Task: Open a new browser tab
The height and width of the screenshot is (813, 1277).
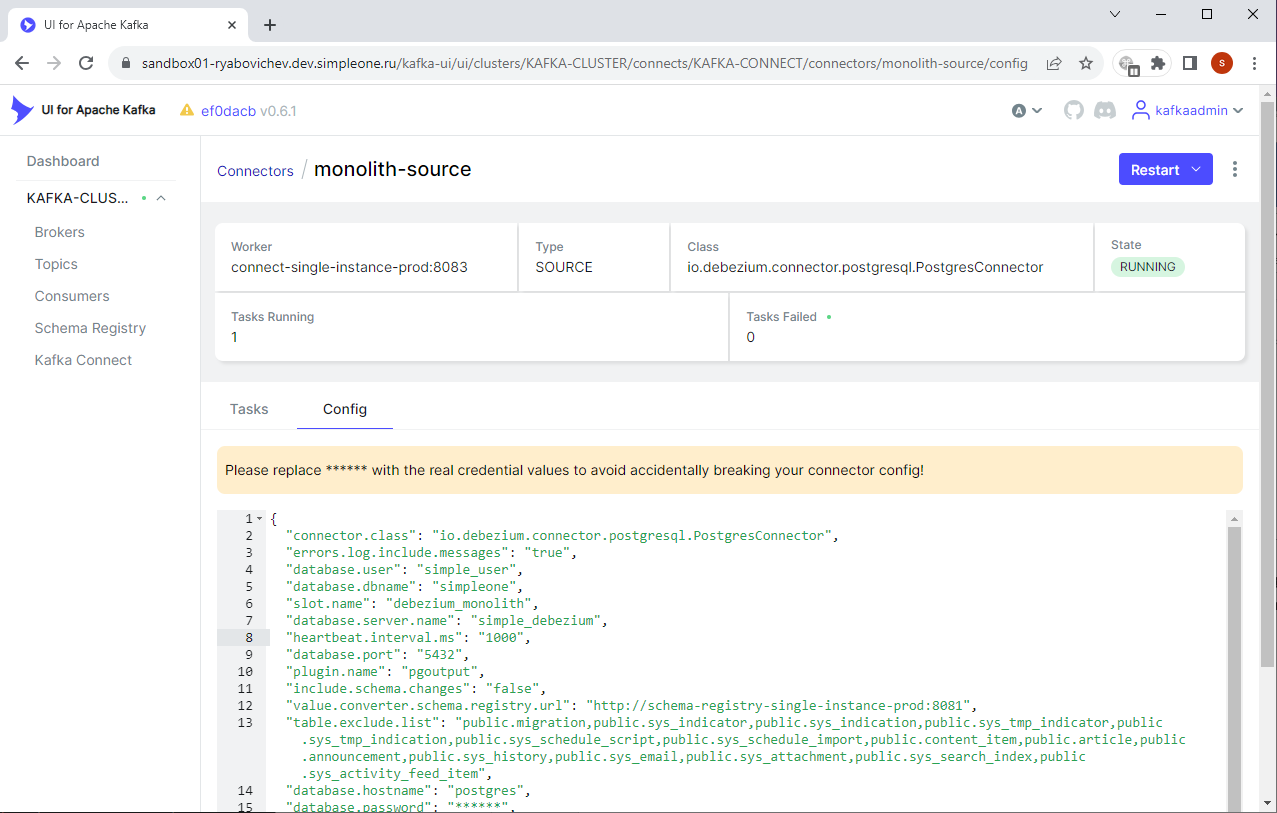Action: [270, 25]
